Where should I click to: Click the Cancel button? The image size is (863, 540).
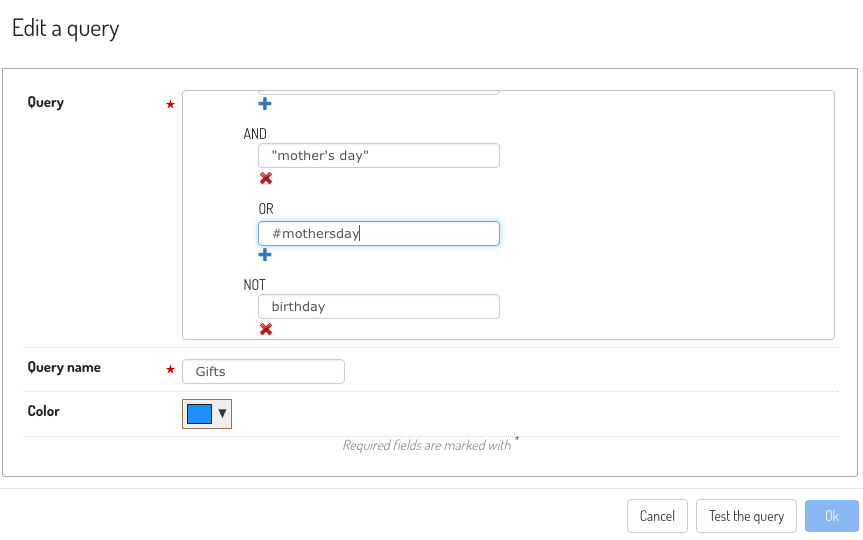pyautogui.click(x=657, y=516)
